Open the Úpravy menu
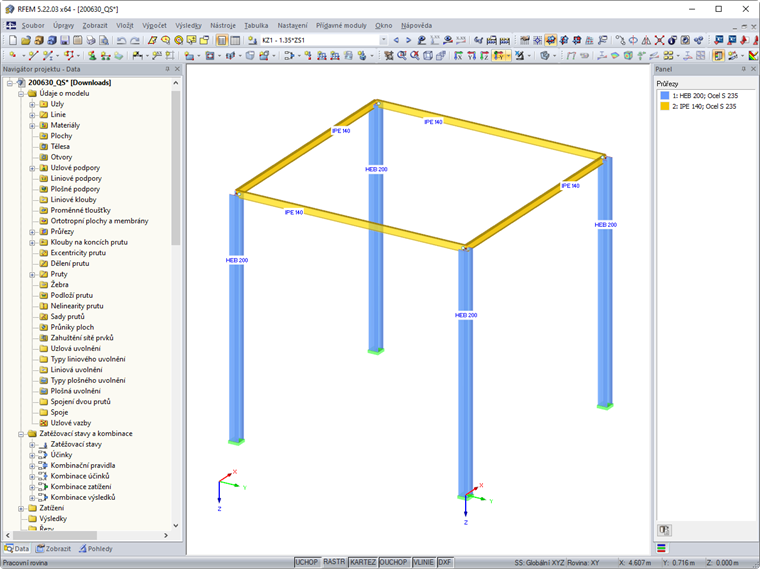760x570 pixels. coord(63,25)
